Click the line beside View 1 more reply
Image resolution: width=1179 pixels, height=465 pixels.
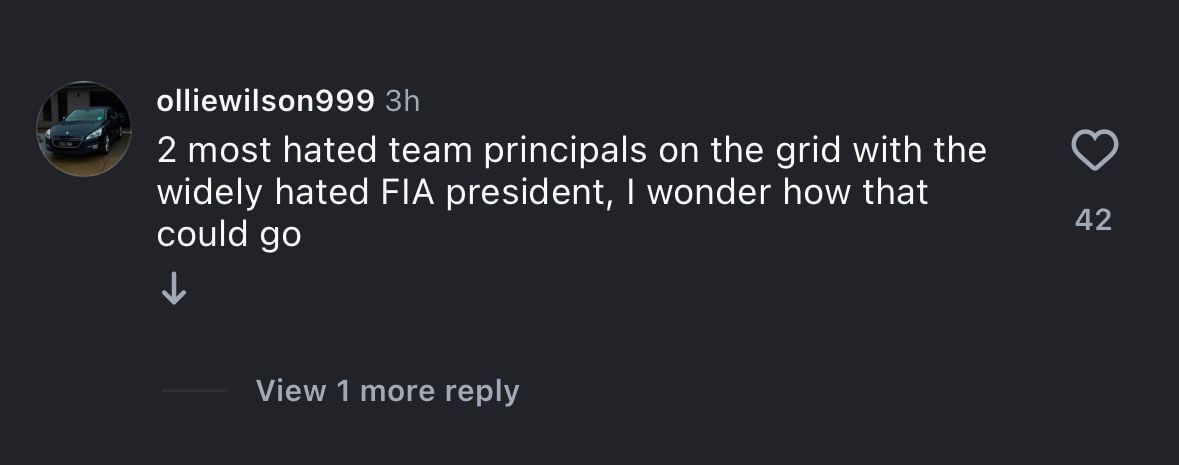point(195,390)
